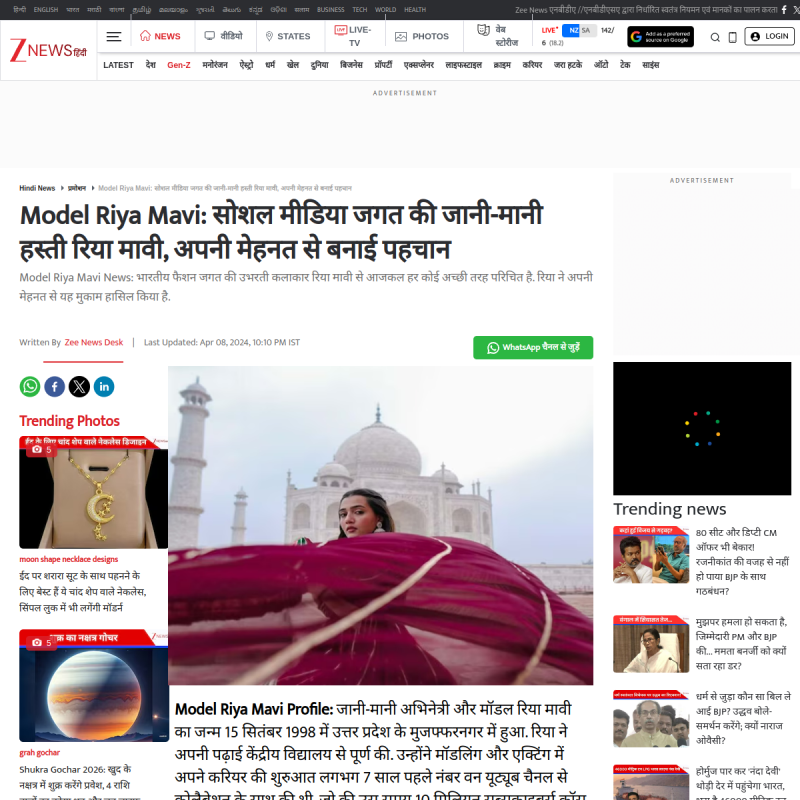Add as preferred source on Google
This screenshot has height=800, width=800.
[660, 37]
